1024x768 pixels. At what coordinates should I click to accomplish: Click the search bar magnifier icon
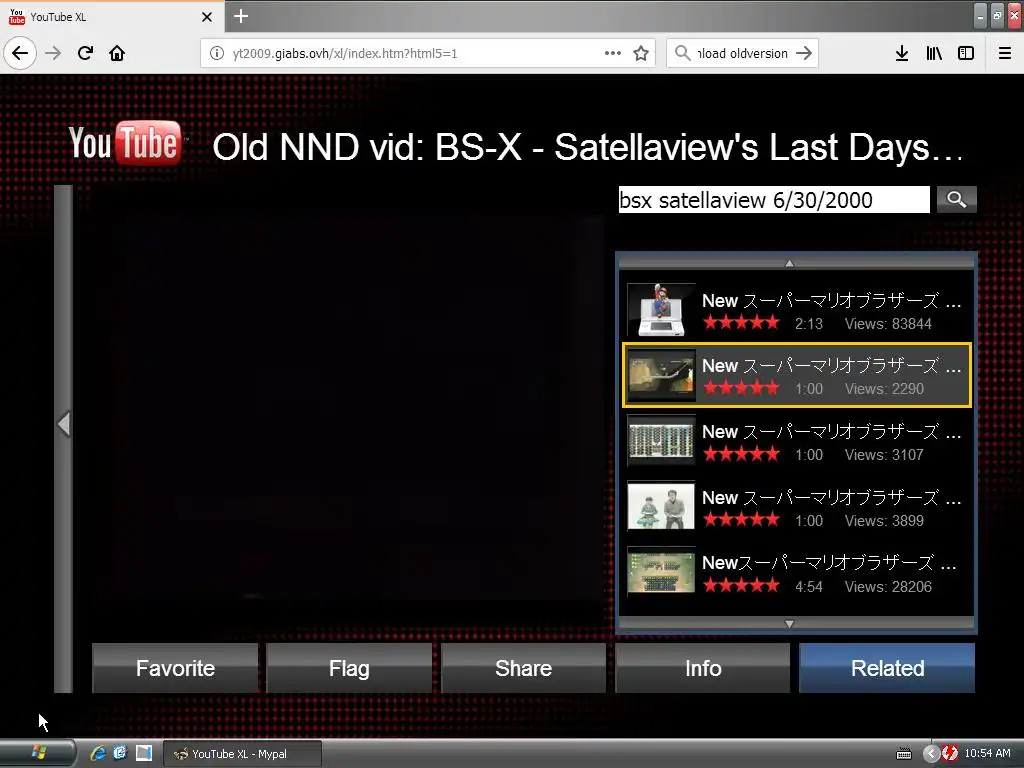pos(682,53)
